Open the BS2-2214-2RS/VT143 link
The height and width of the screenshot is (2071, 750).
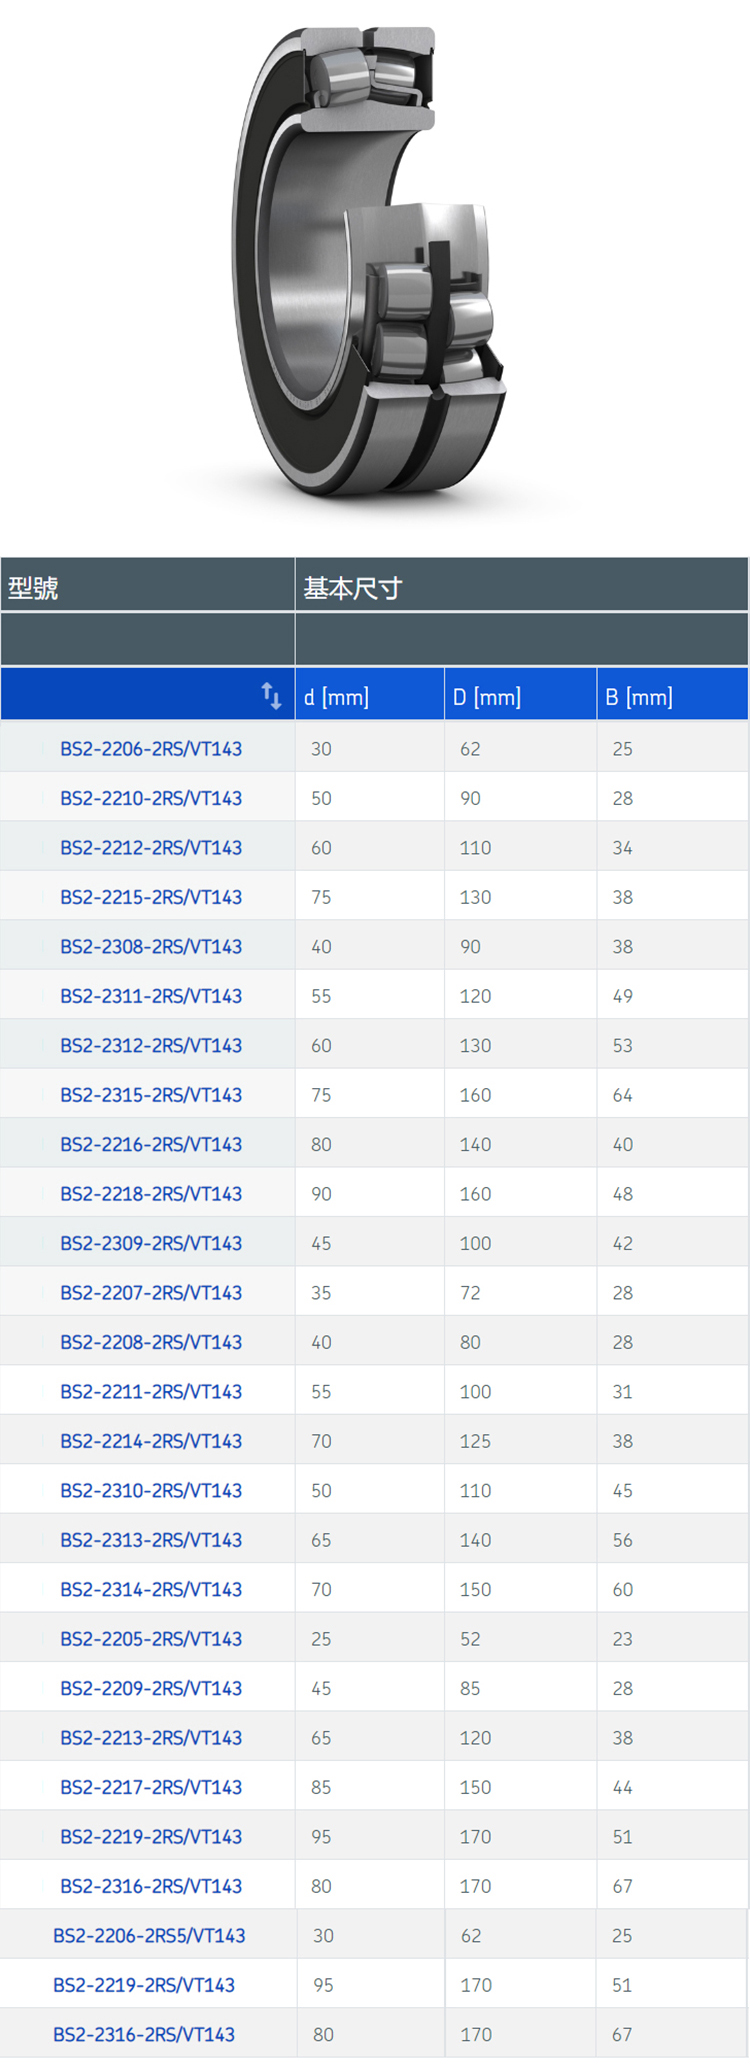click(151, 1442)
